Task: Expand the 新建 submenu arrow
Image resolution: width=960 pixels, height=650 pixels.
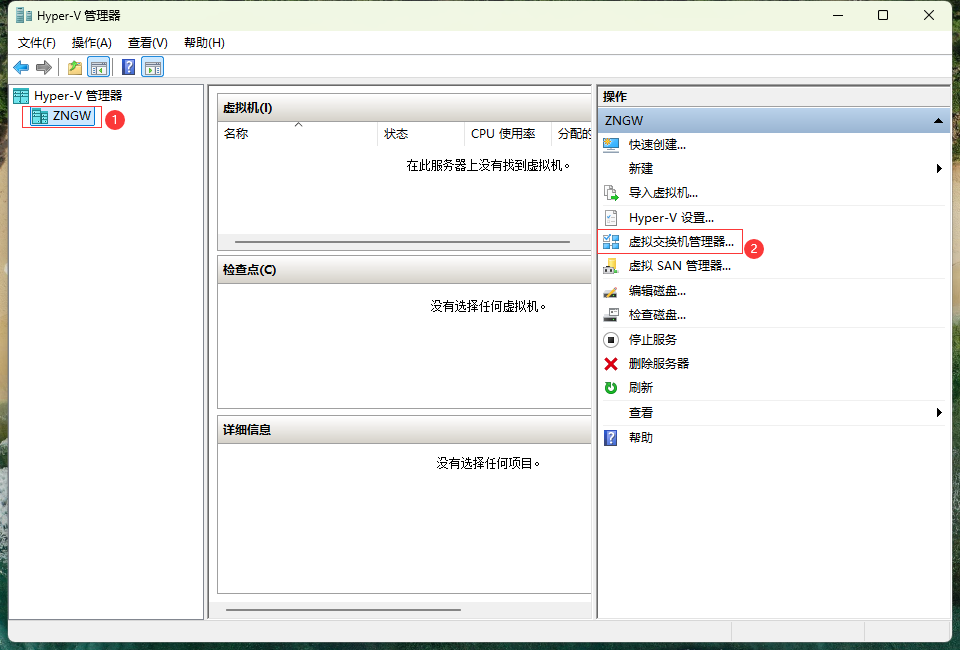Action: (x=939, y=169)
